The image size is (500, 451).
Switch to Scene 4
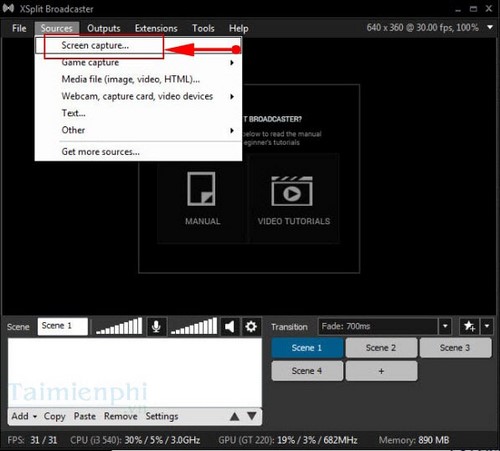pyautogui.click(x=307, y=371)
